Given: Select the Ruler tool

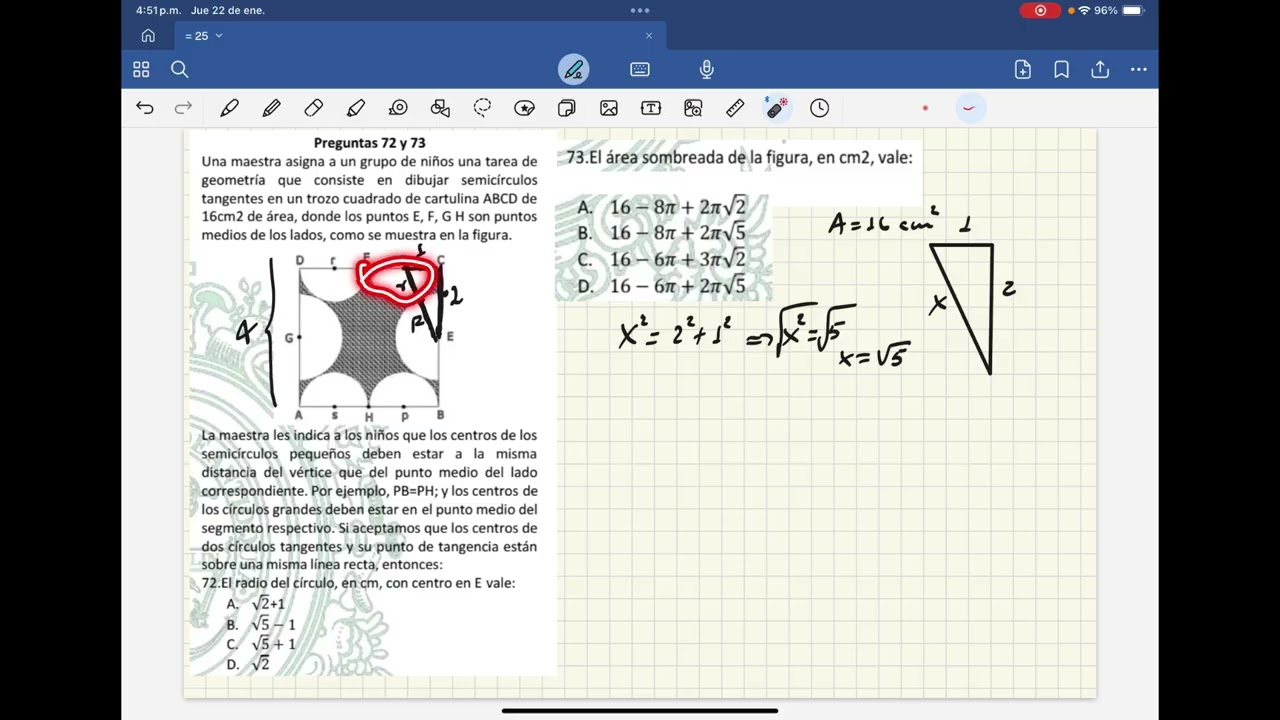Looking at the screenshot, I should coord(735,108).
